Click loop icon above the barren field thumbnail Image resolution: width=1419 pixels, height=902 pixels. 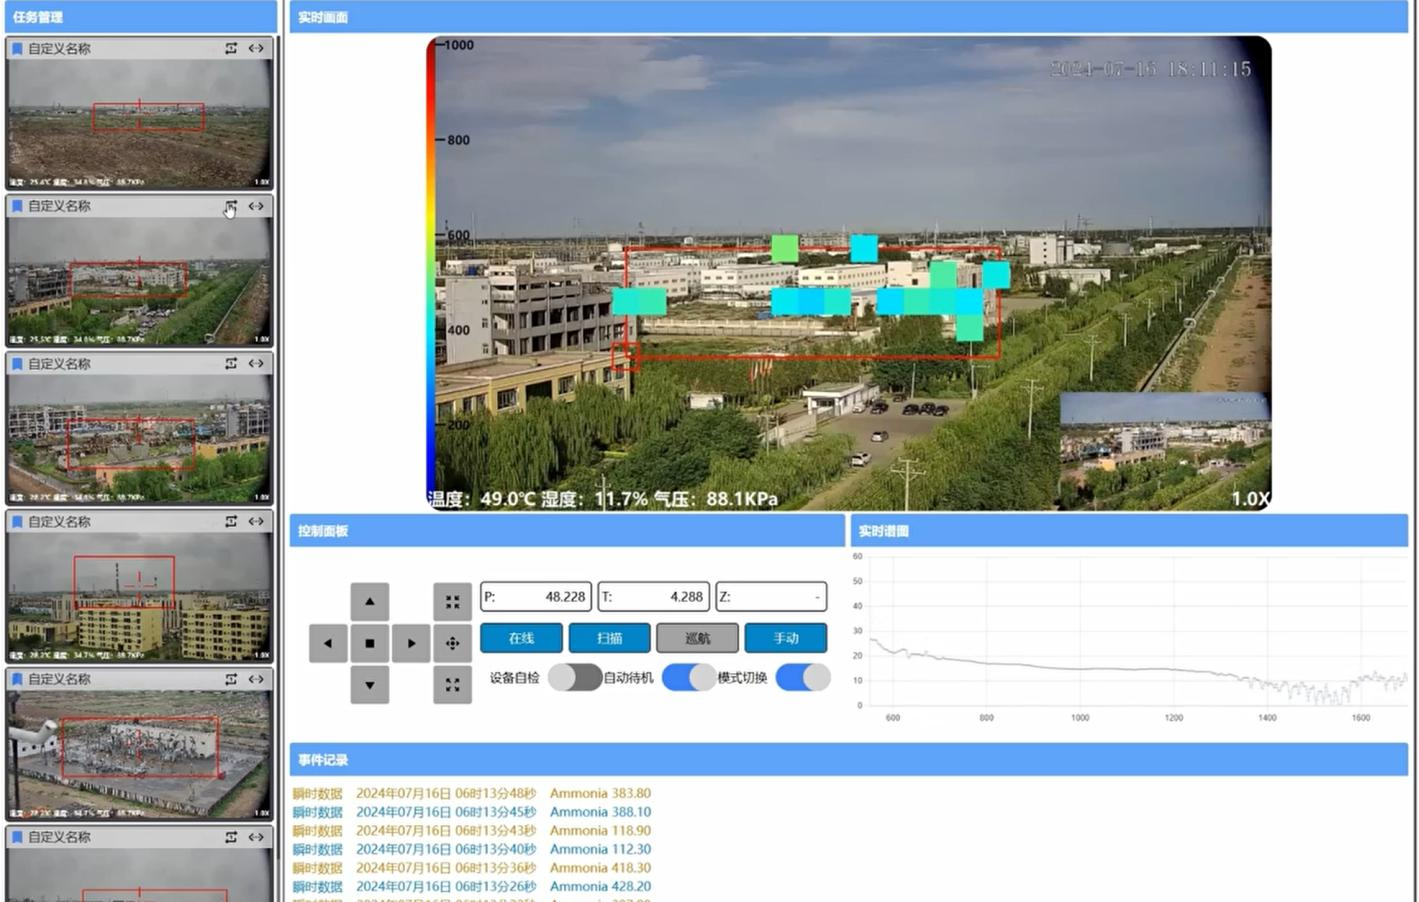(x=231, y=48)
